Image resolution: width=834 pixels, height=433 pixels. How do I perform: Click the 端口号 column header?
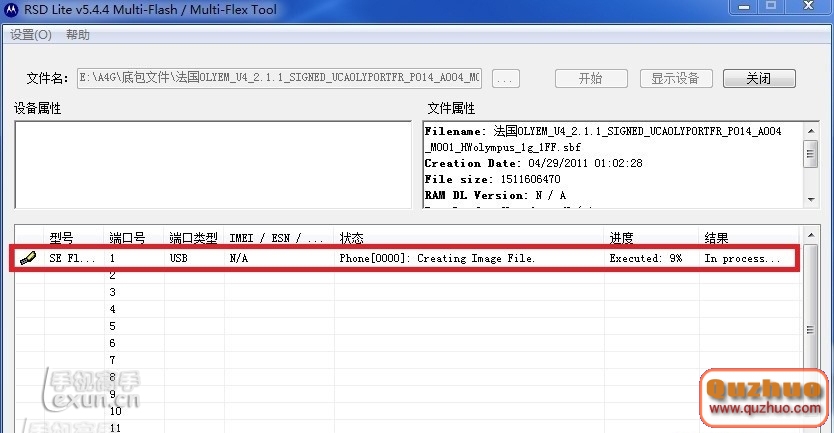pos(134,238)
